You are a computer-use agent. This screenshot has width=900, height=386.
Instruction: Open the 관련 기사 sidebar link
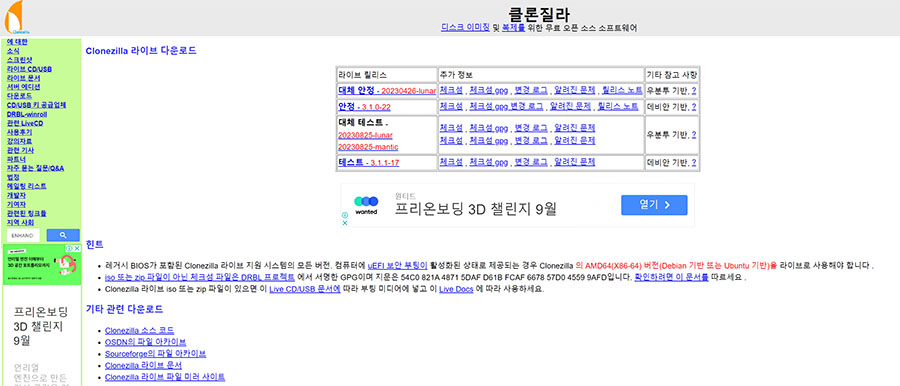pyautogui.click(x=21, y=150)
